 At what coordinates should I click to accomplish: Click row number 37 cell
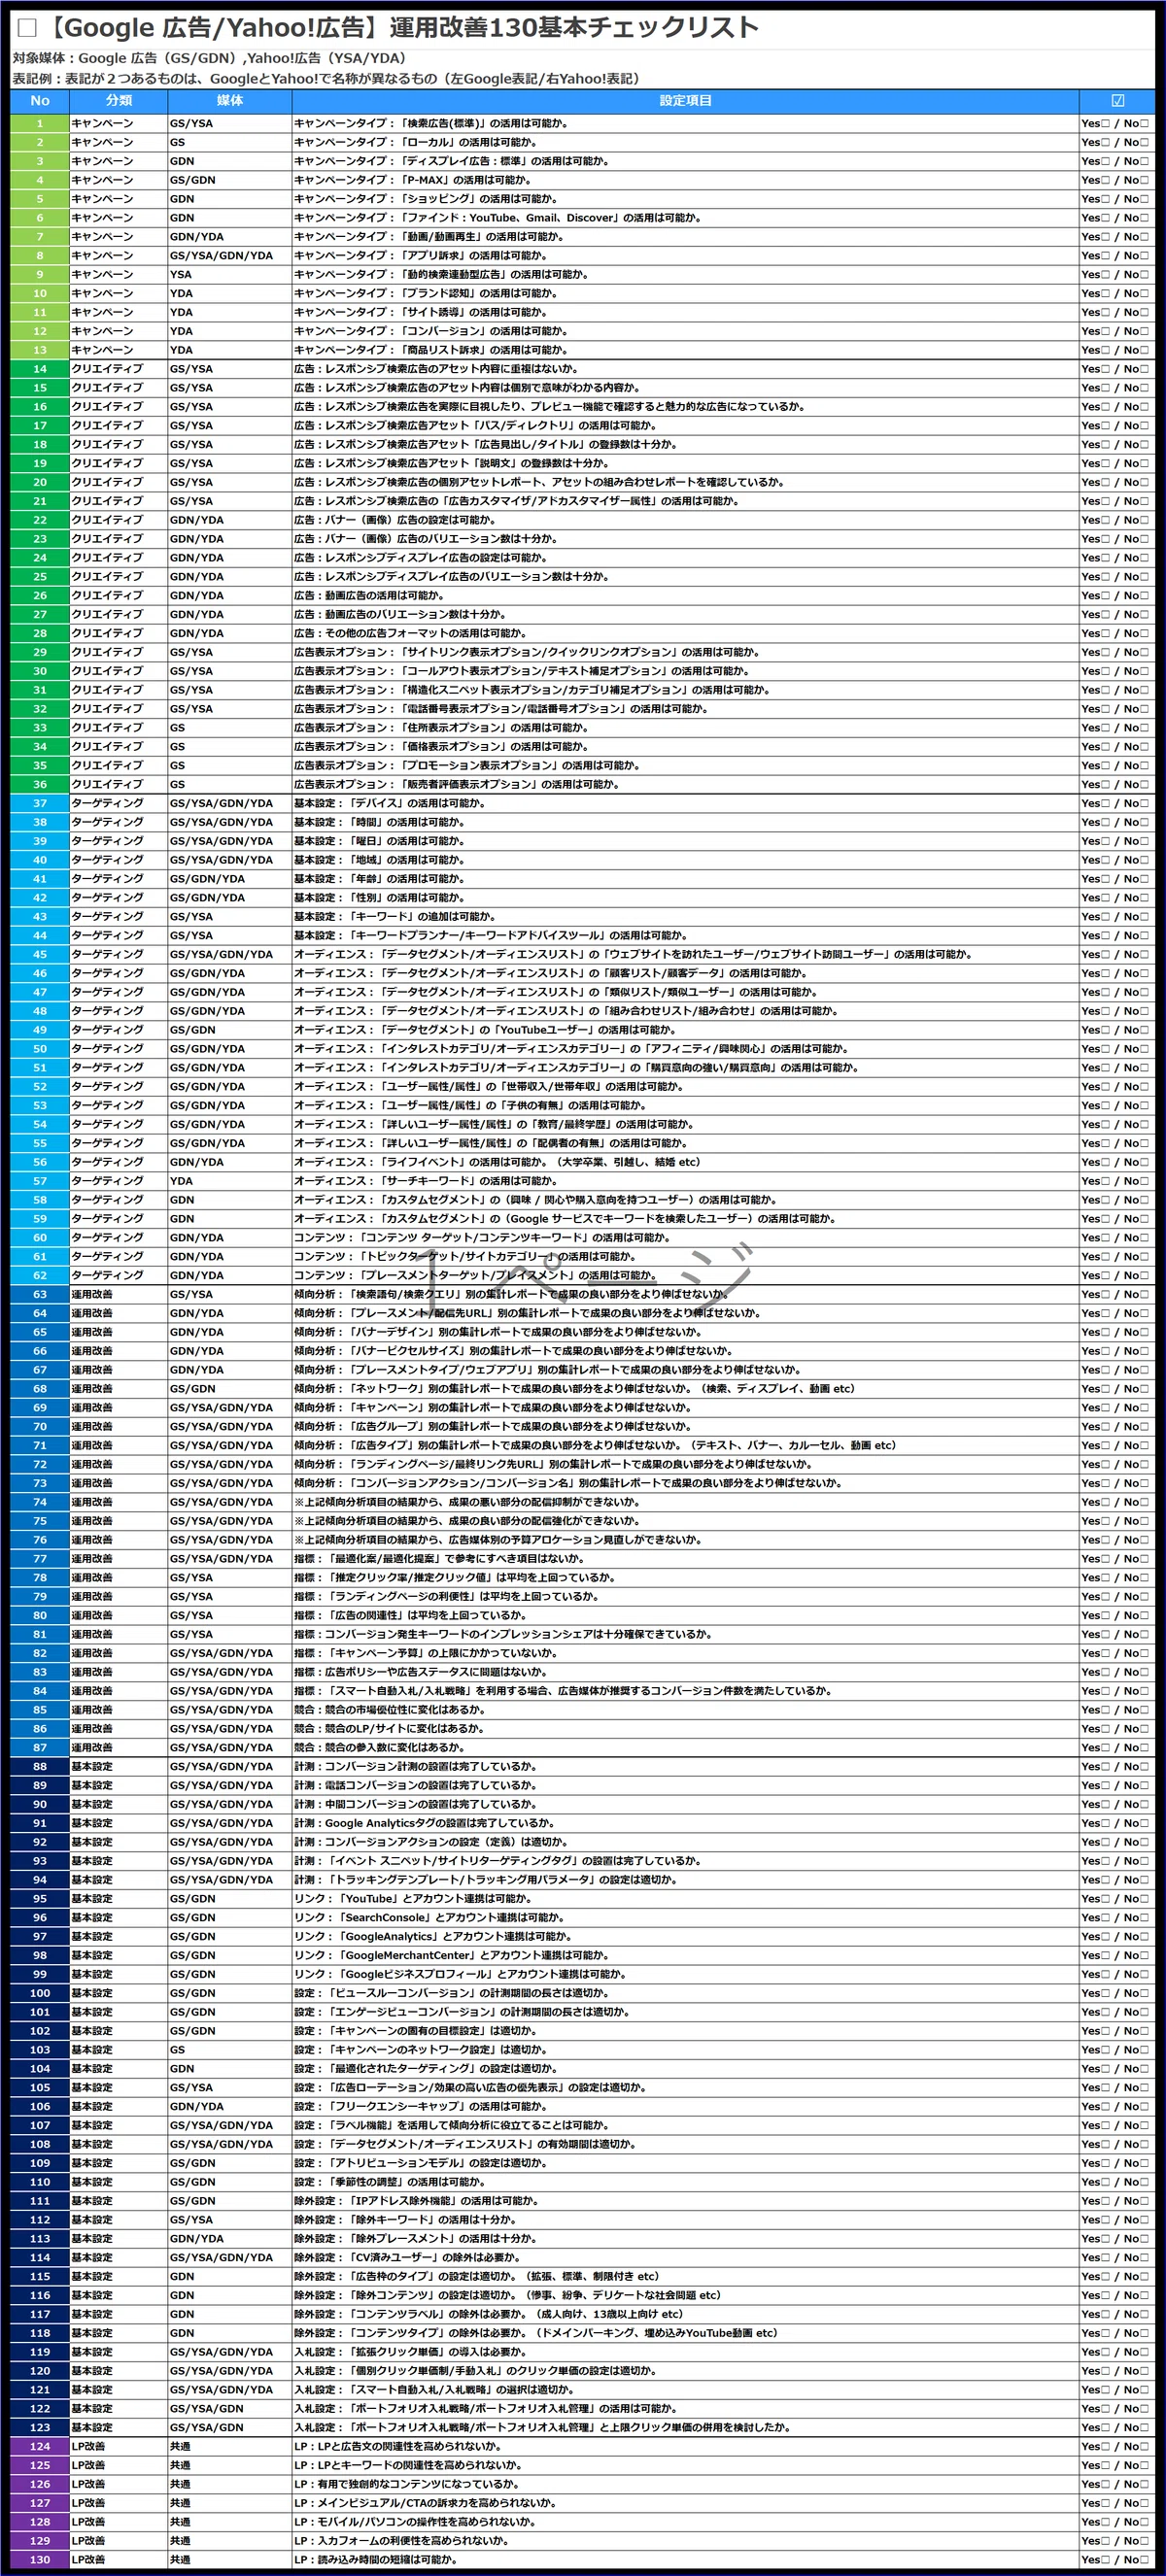coord(40,804)
